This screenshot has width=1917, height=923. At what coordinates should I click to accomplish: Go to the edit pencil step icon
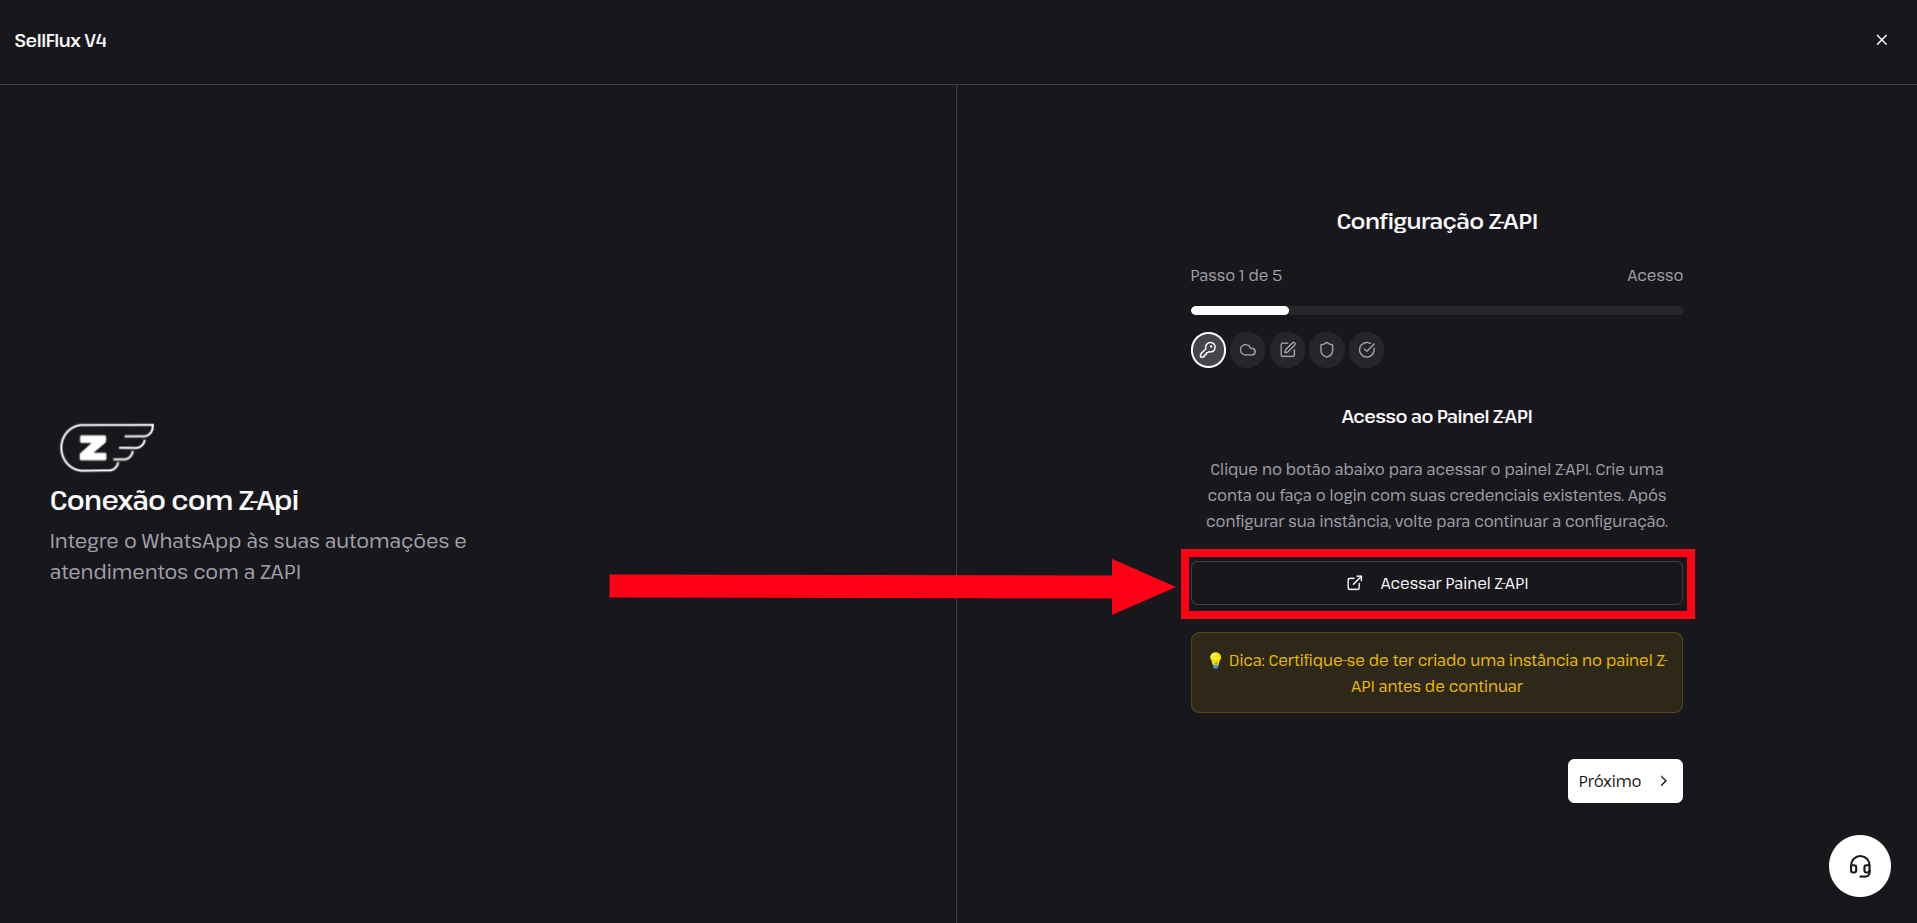[x=1288, y=350]
